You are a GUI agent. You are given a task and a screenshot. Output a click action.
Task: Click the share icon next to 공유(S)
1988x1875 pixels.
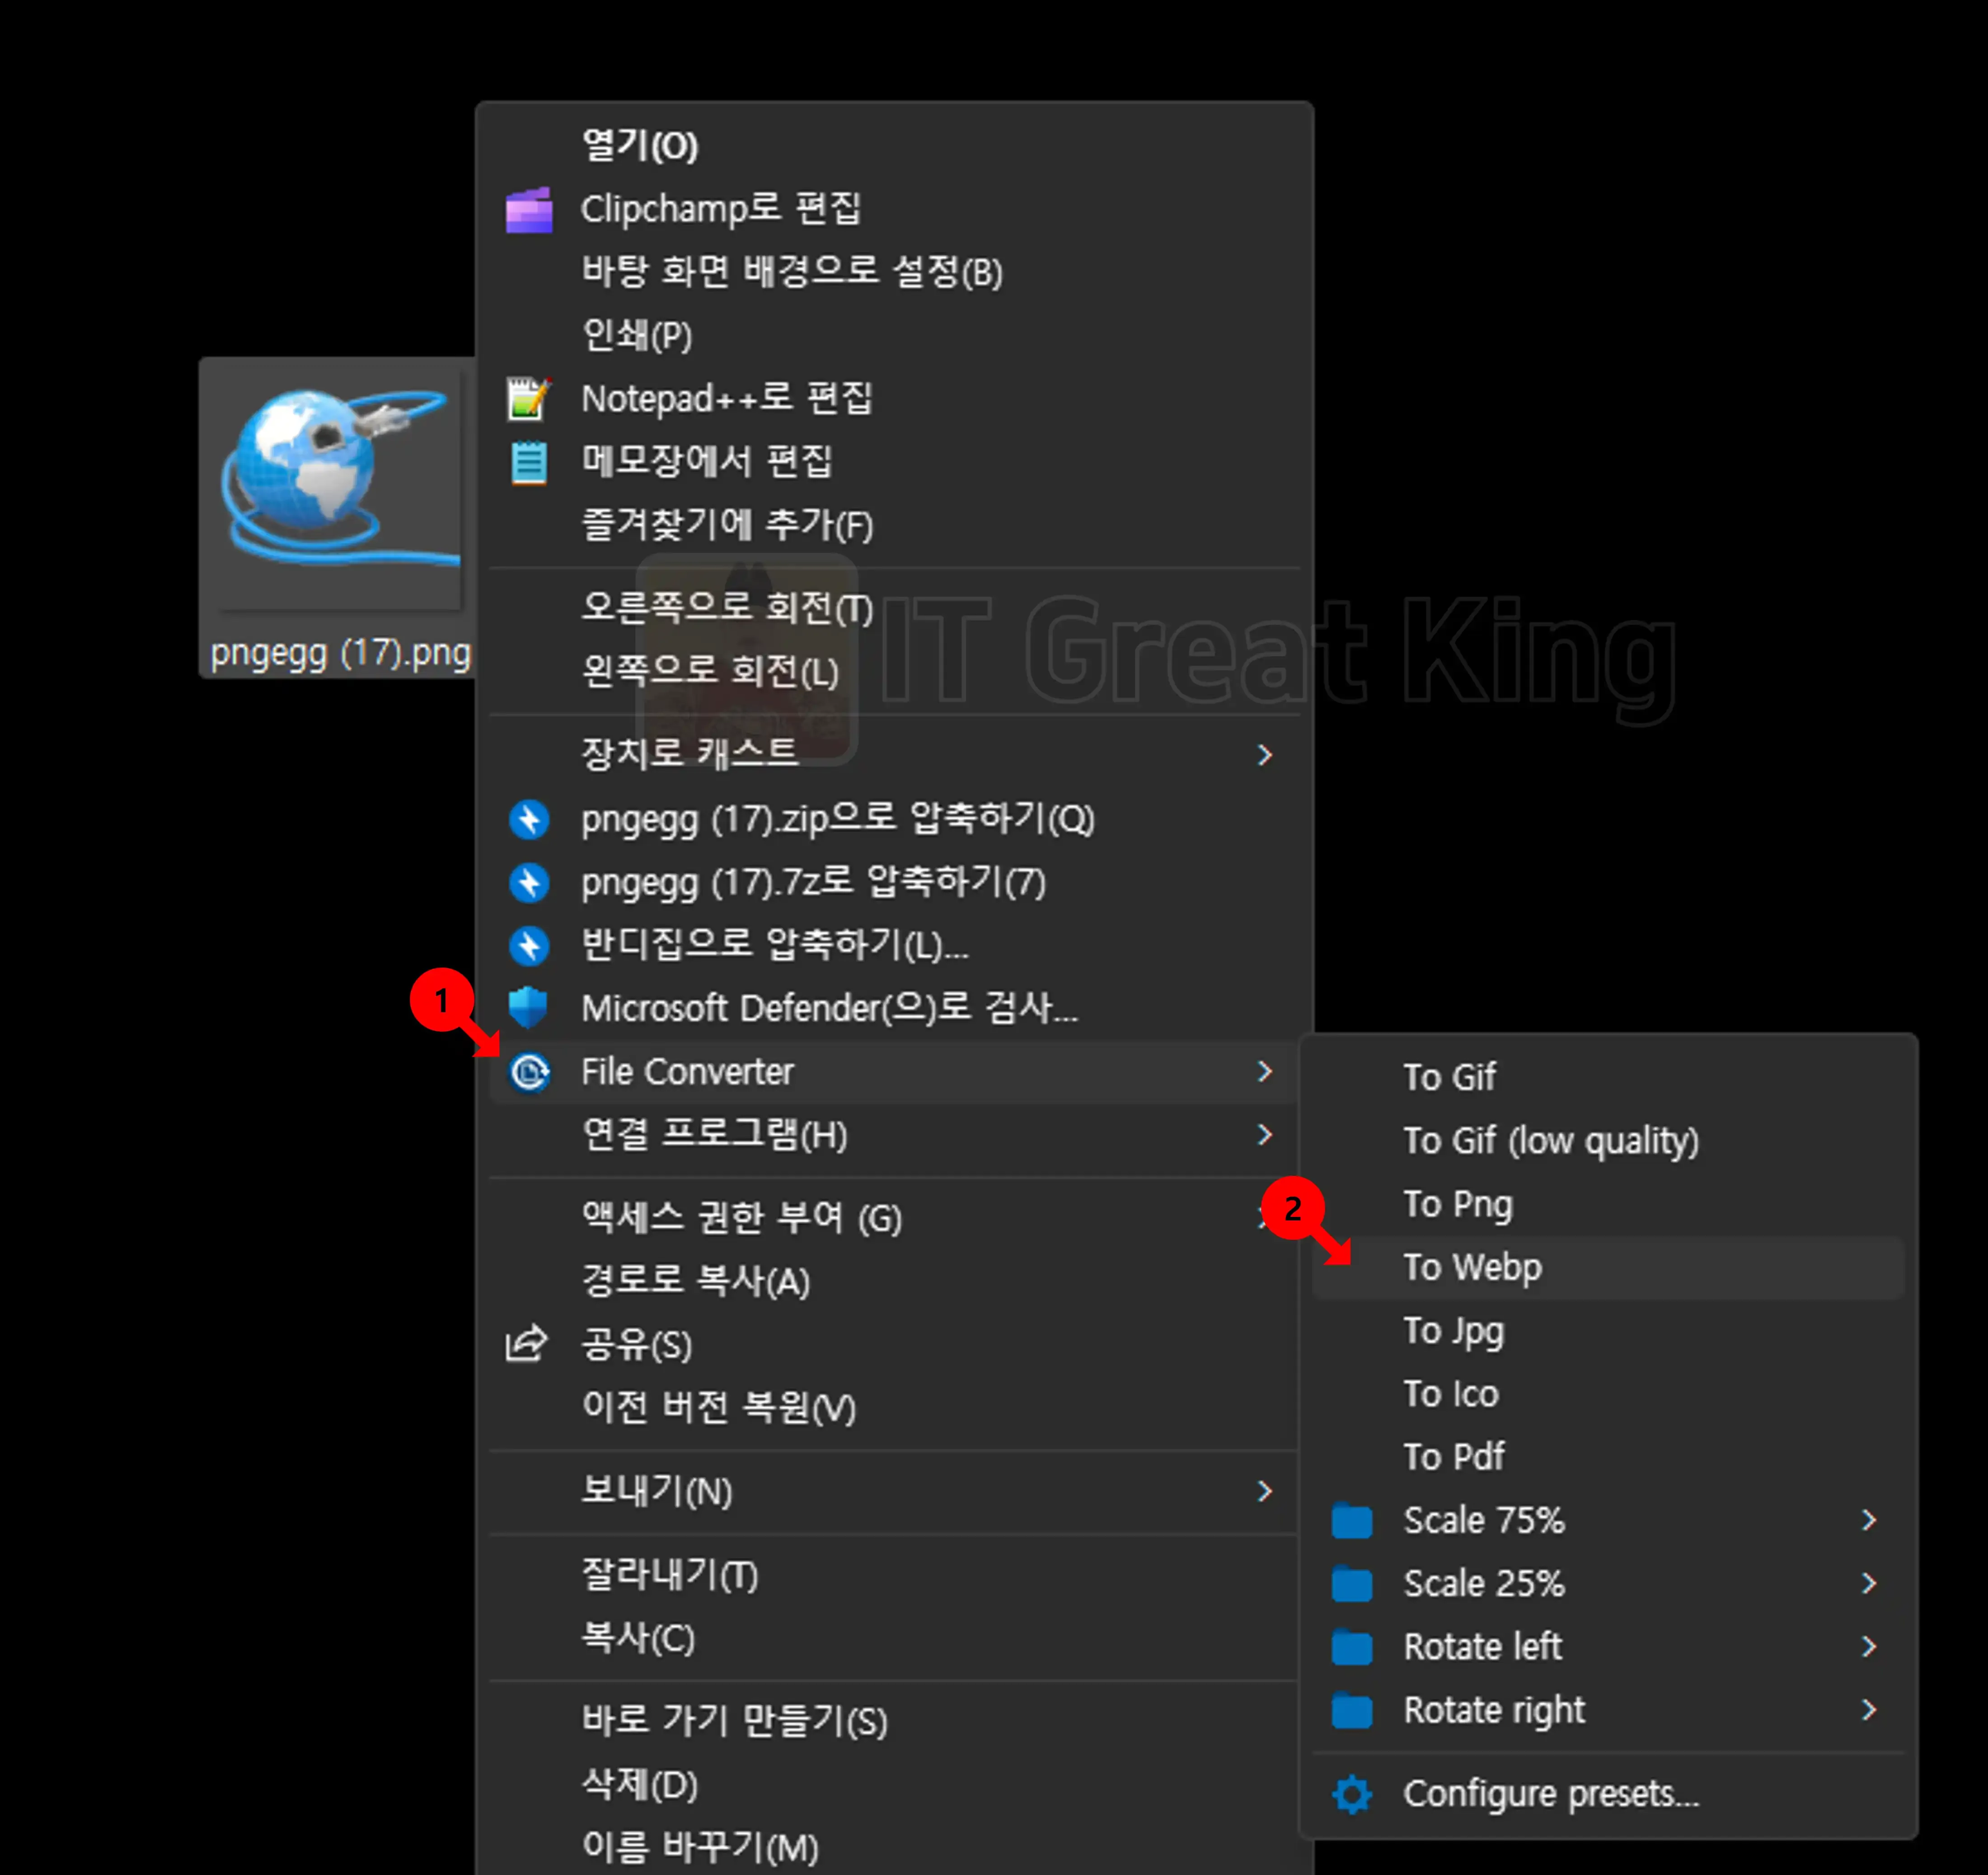(x=527, y=1344)
